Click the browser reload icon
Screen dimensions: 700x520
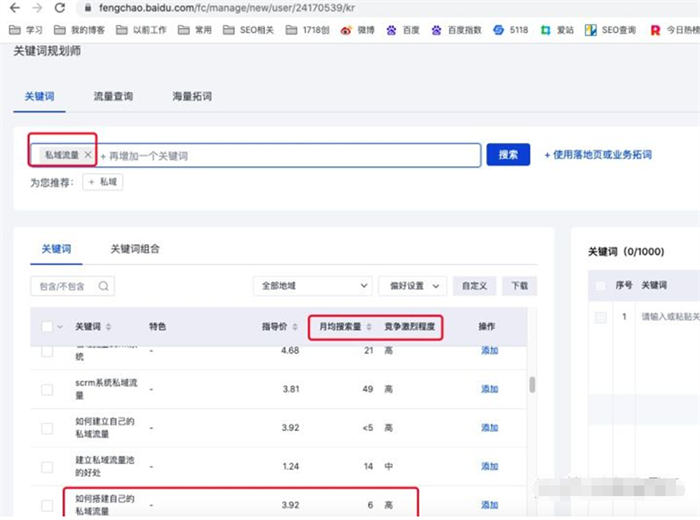[x=59, y=8]
